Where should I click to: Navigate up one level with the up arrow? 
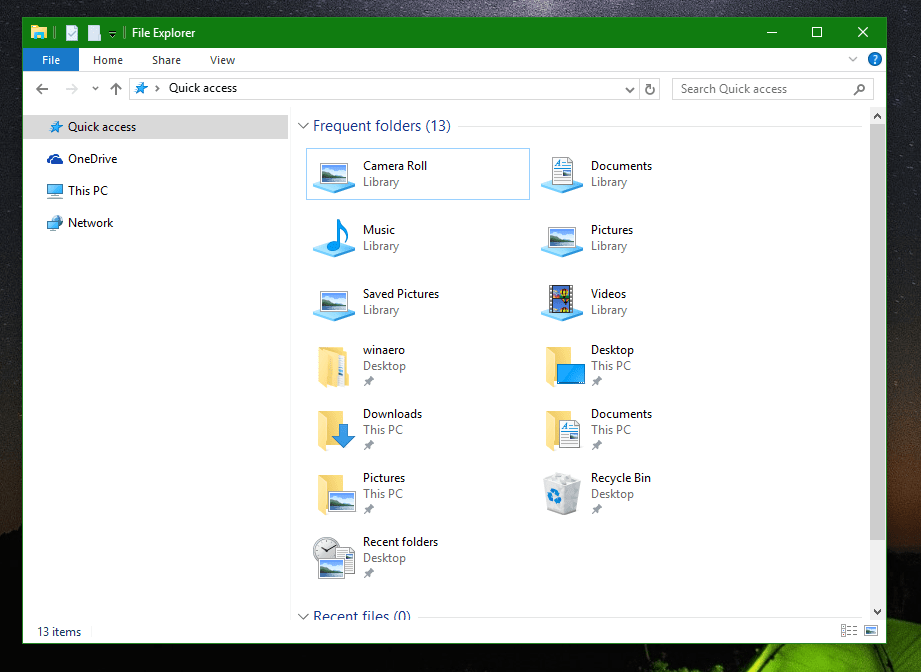[x=115, y=89]
